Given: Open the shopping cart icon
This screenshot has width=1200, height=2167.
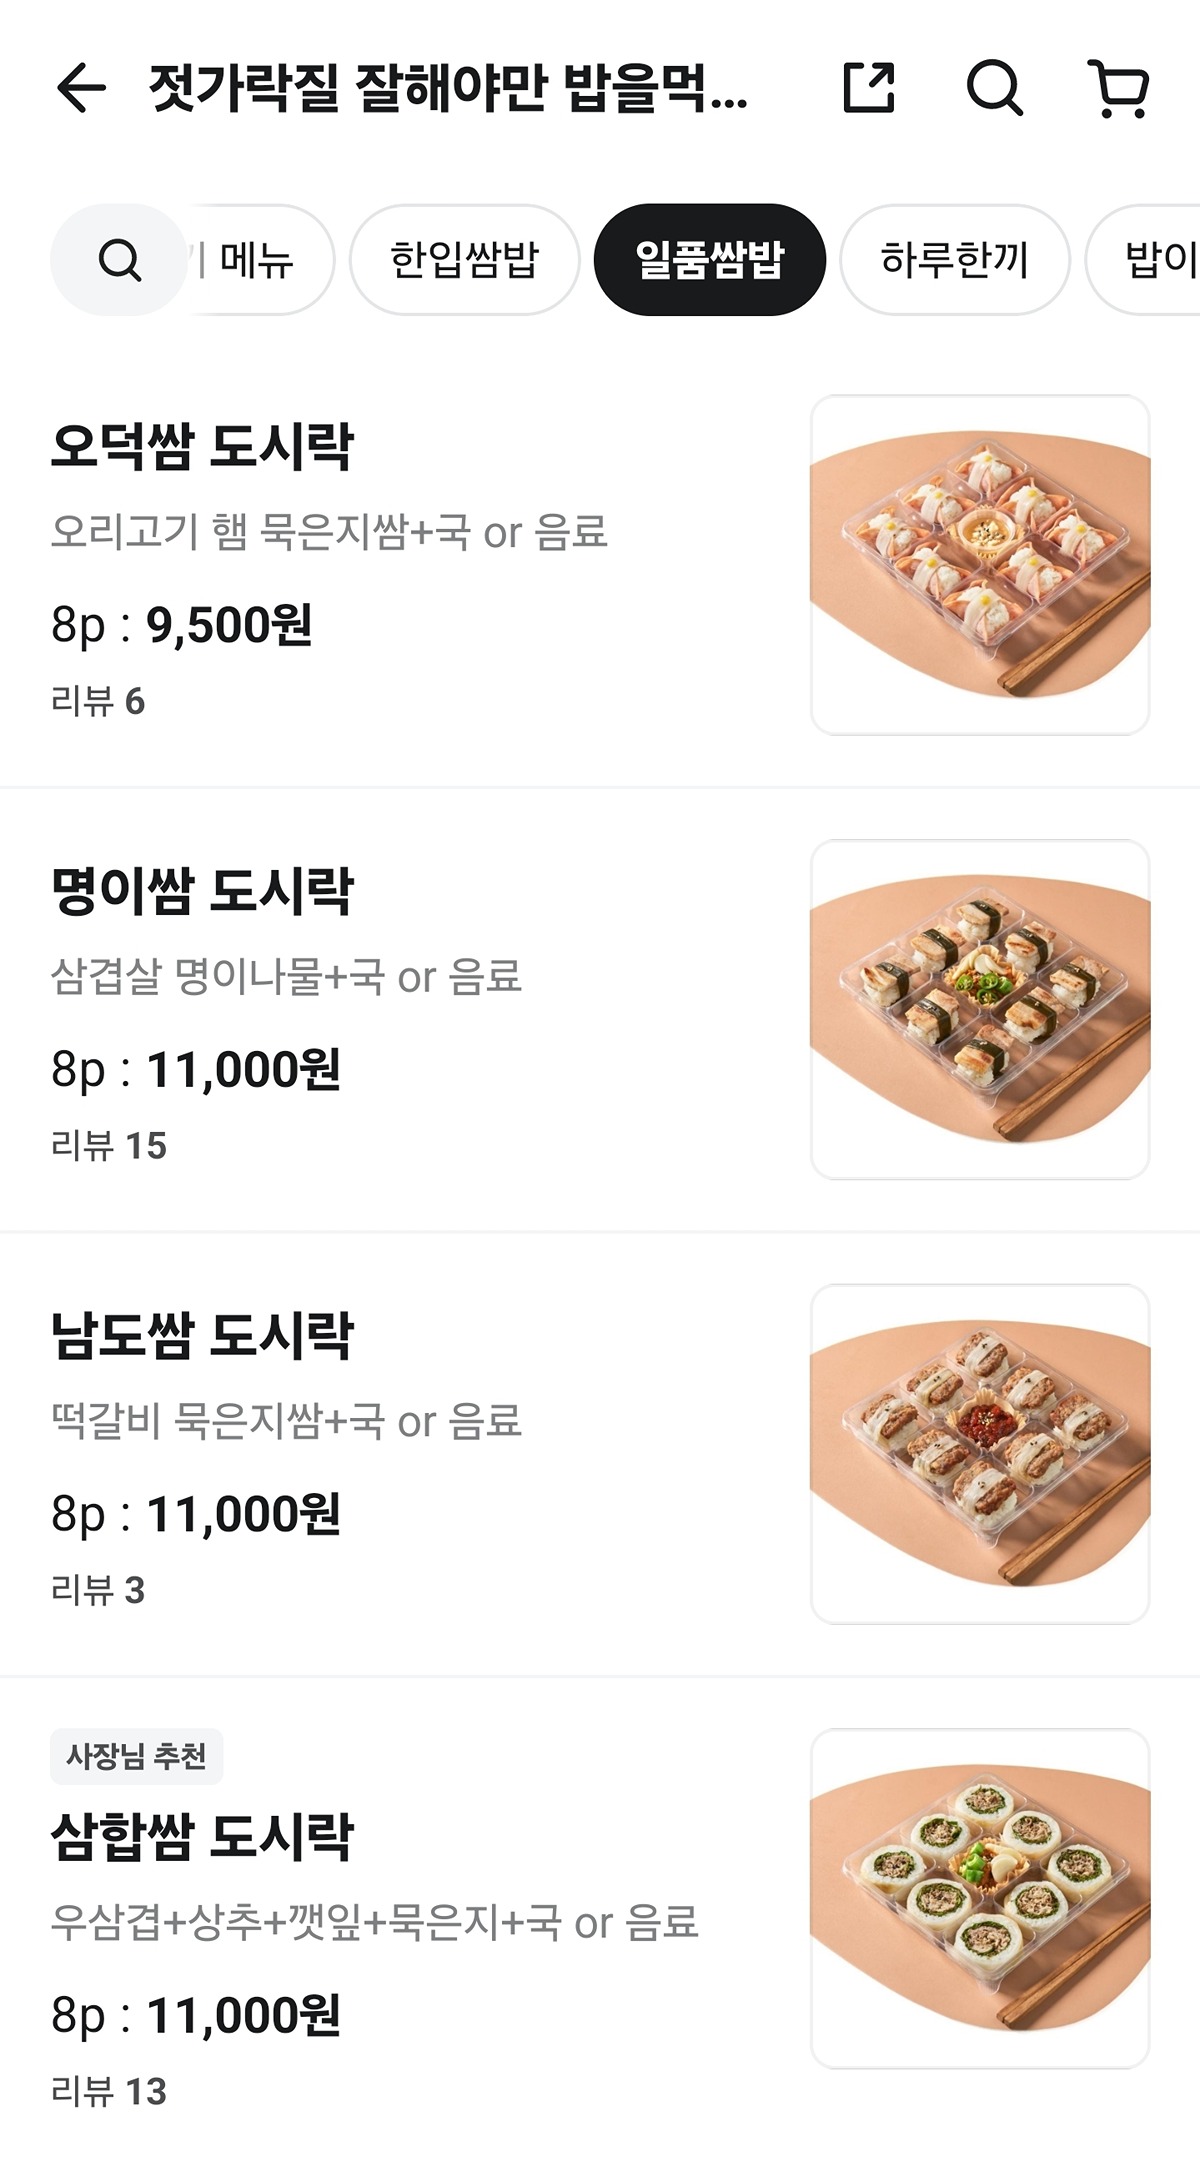Looking at the screenshot, I should pyautogui.click(x=1119, y=88).
